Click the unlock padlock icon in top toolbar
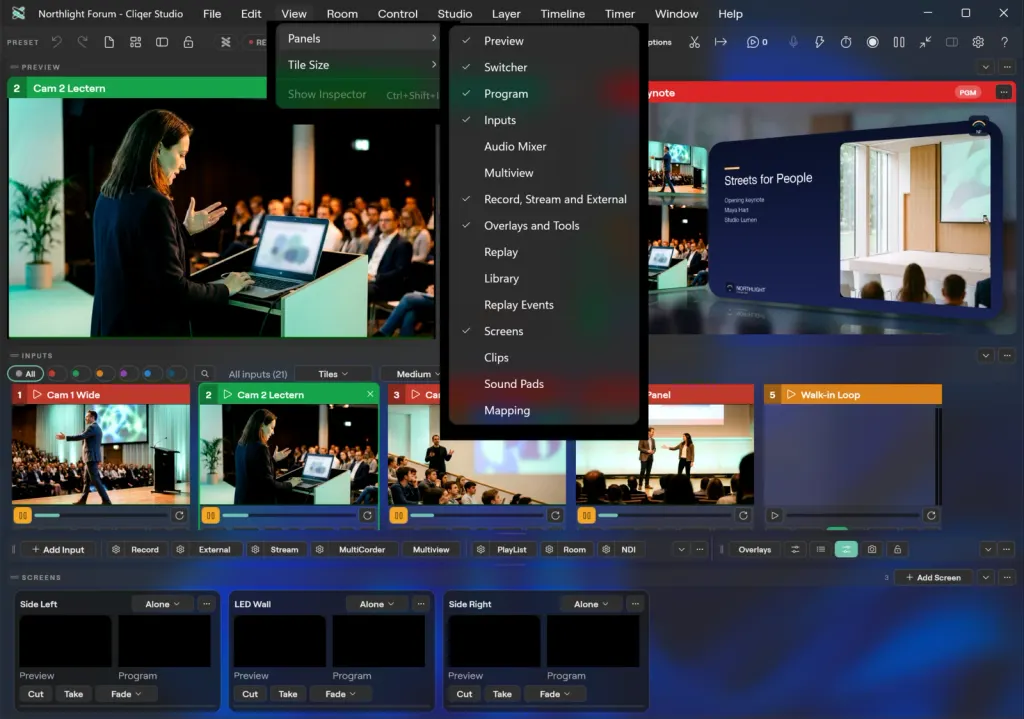This screenshot has height=719, width=1024. pyautogui.click(x=188, y=42)
